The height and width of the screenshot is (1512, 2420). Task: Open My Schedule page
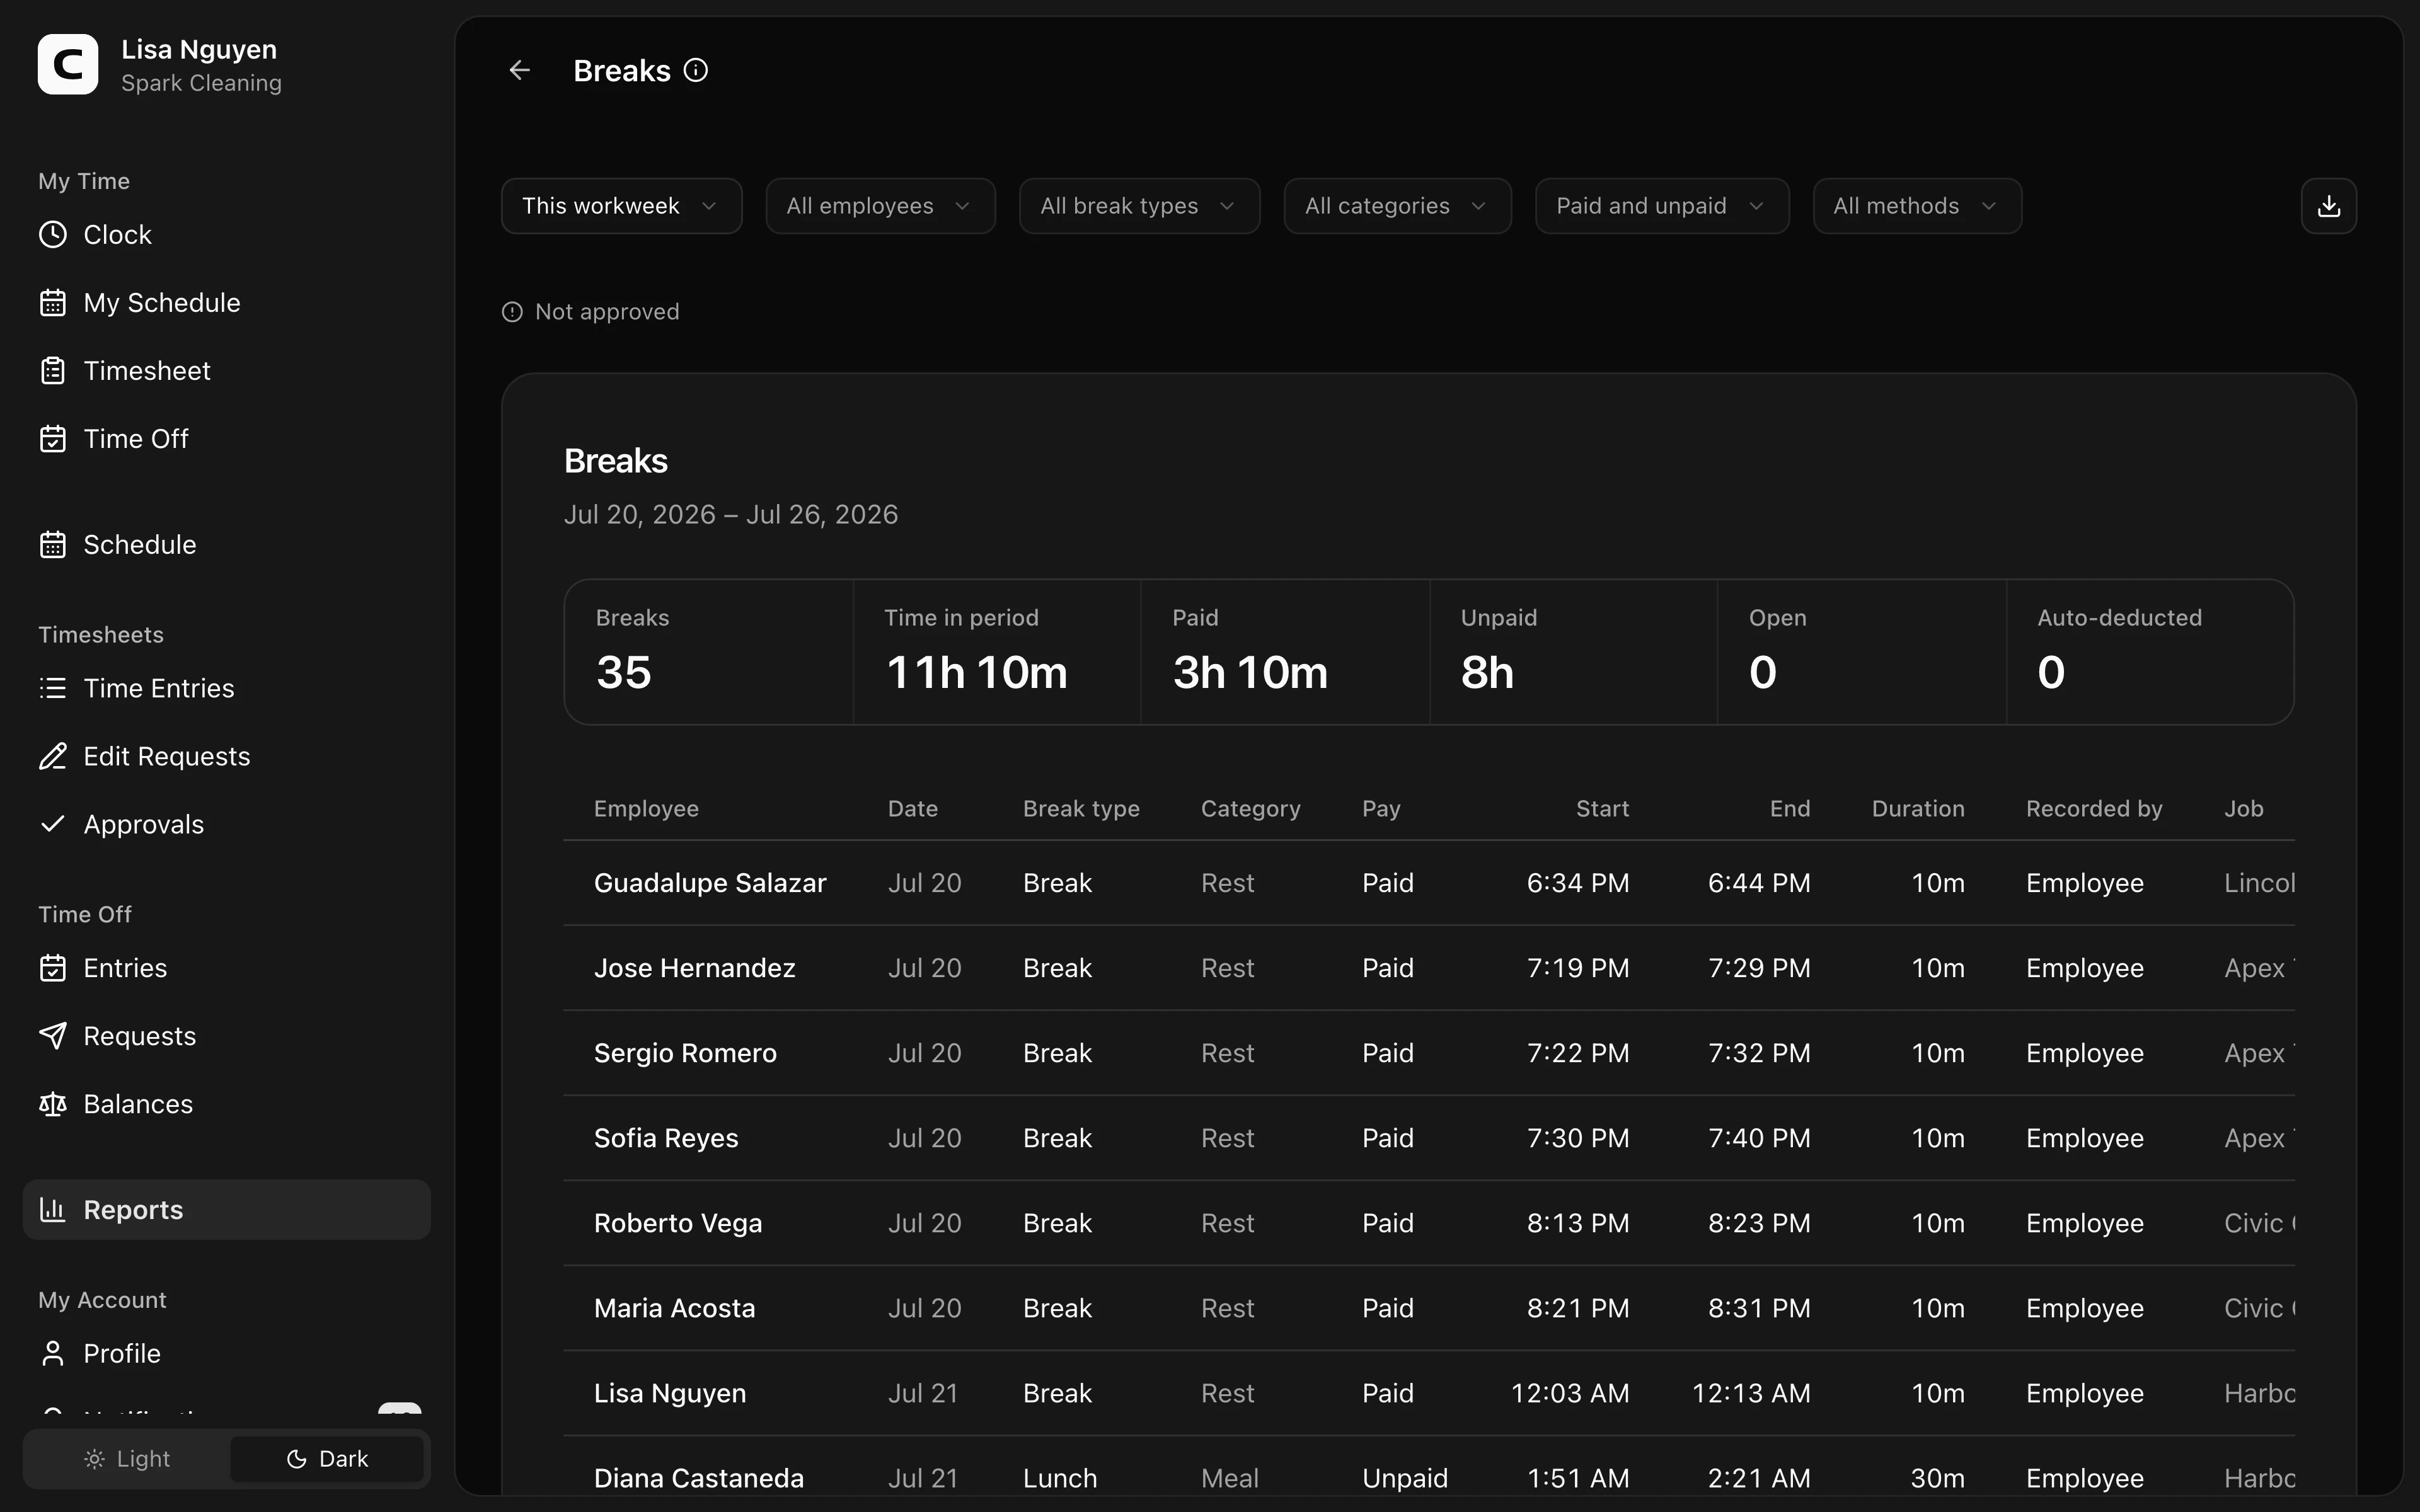227,303
